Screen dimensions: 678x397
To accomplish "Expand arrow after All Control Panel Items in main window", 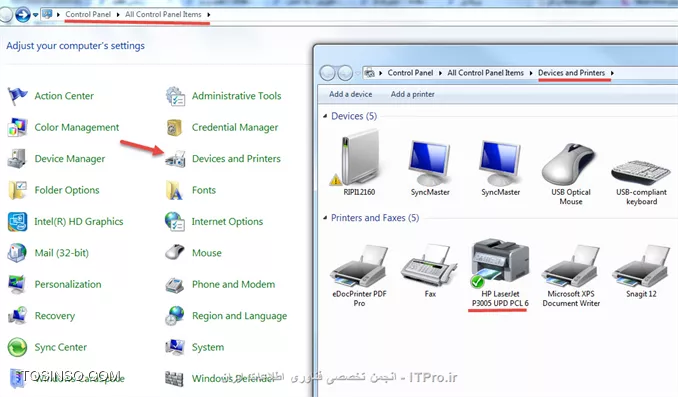I will pos(208,15).
